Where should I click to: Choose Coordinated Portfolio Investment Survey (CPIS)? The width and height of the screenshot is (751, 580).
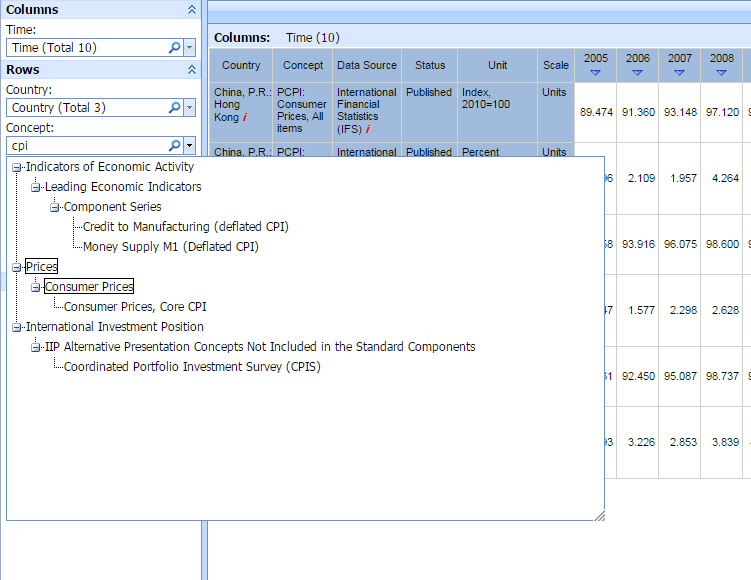pos(192,367)
